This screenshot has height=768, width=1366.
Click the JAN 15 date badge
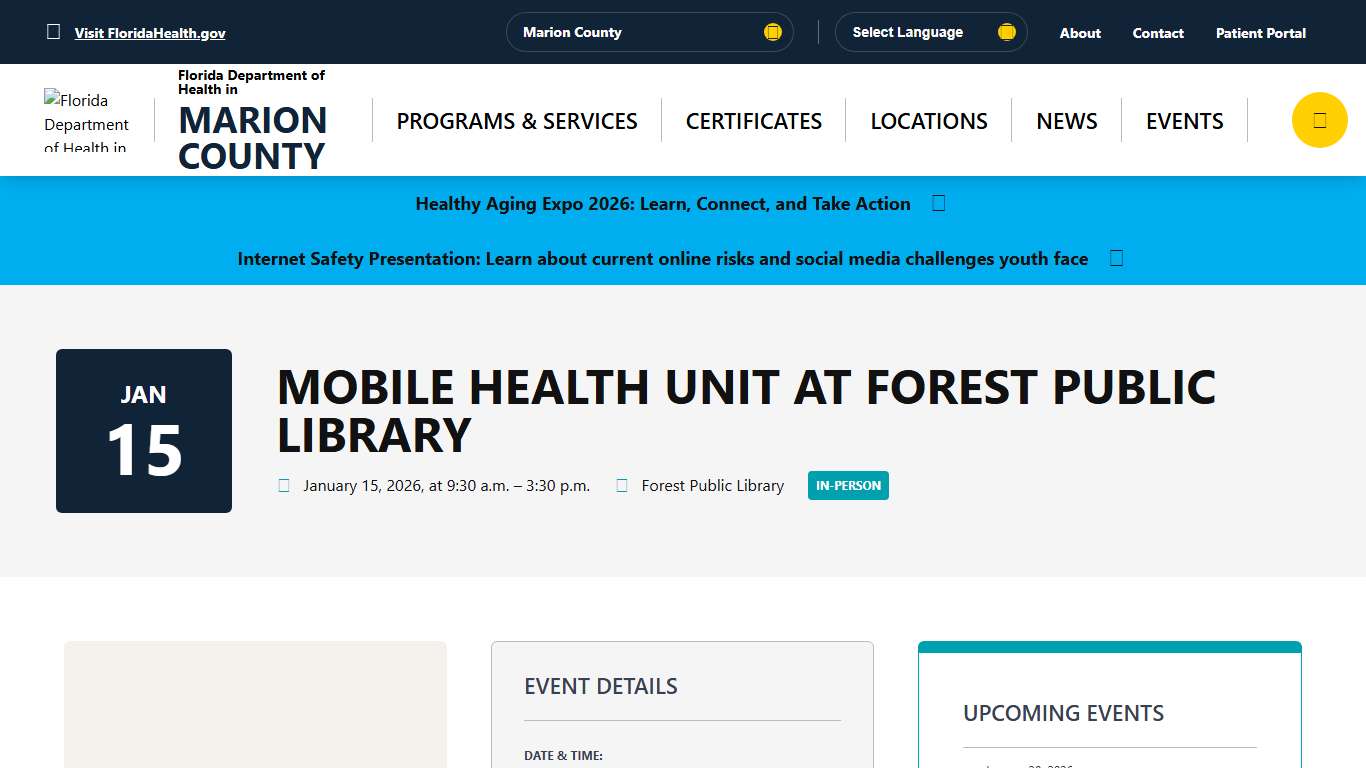(x=143, y=430)
